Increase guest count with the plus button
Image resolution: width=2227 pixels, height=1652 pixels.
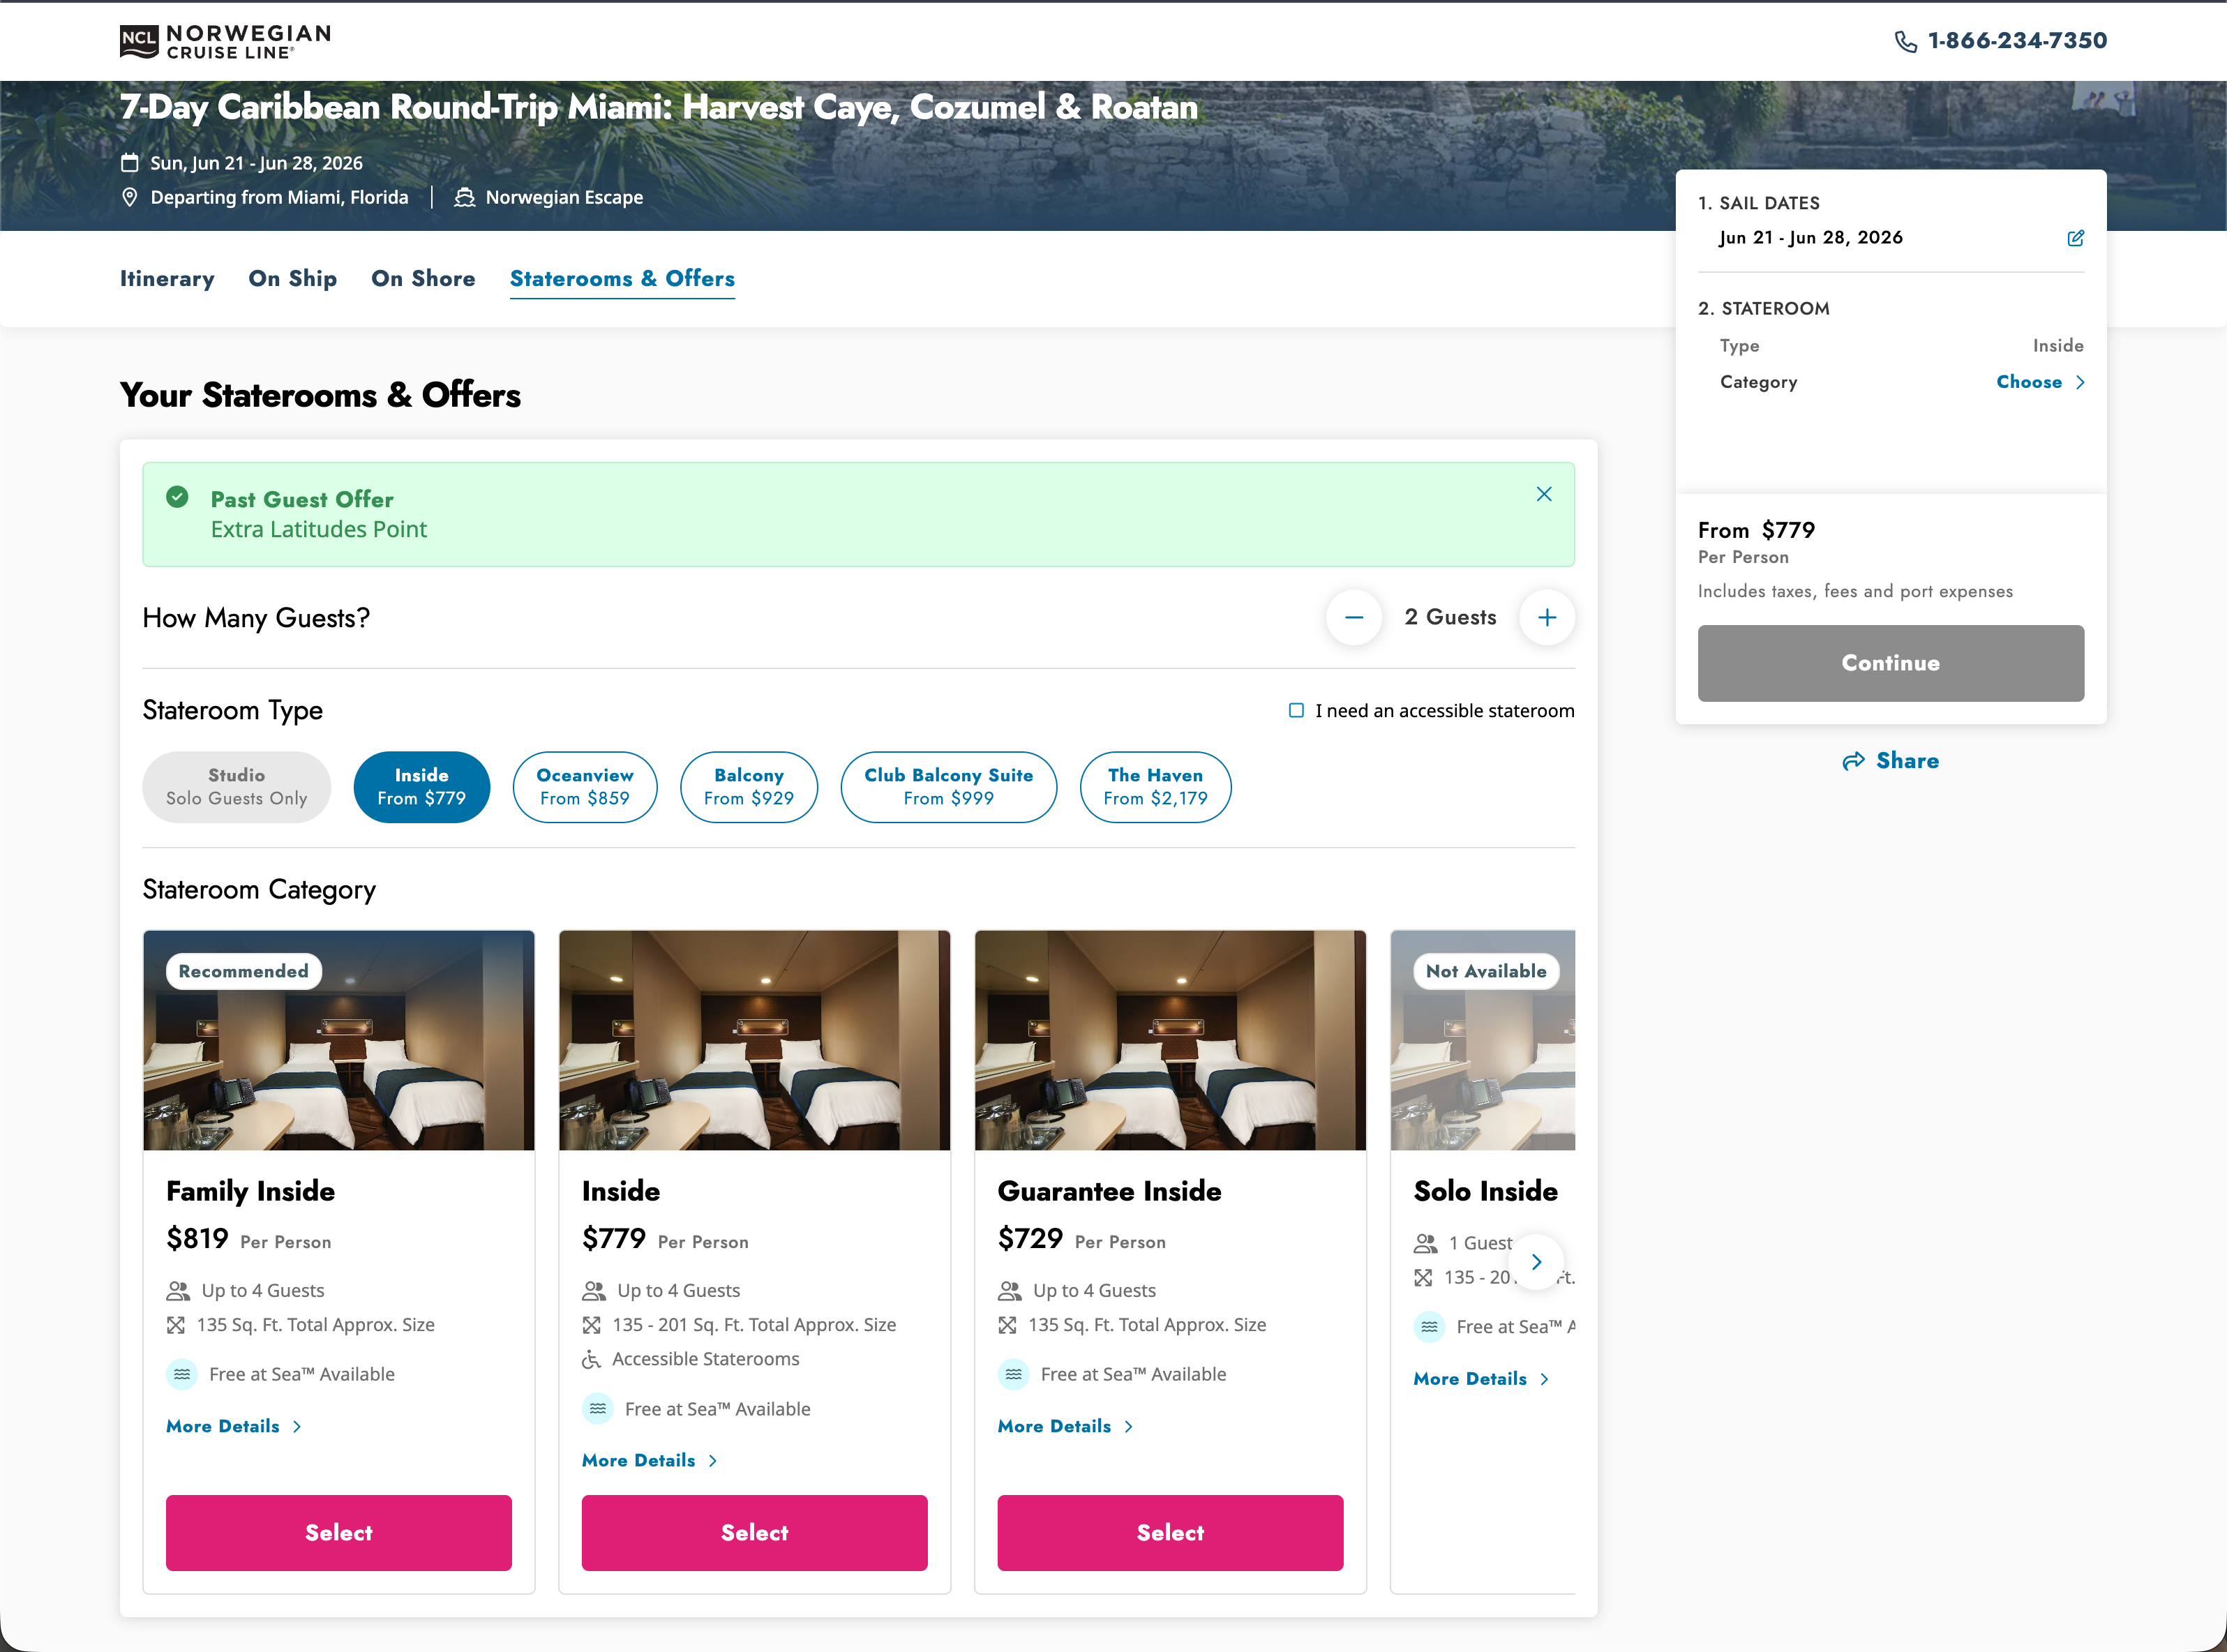(x=1547, y=618)
